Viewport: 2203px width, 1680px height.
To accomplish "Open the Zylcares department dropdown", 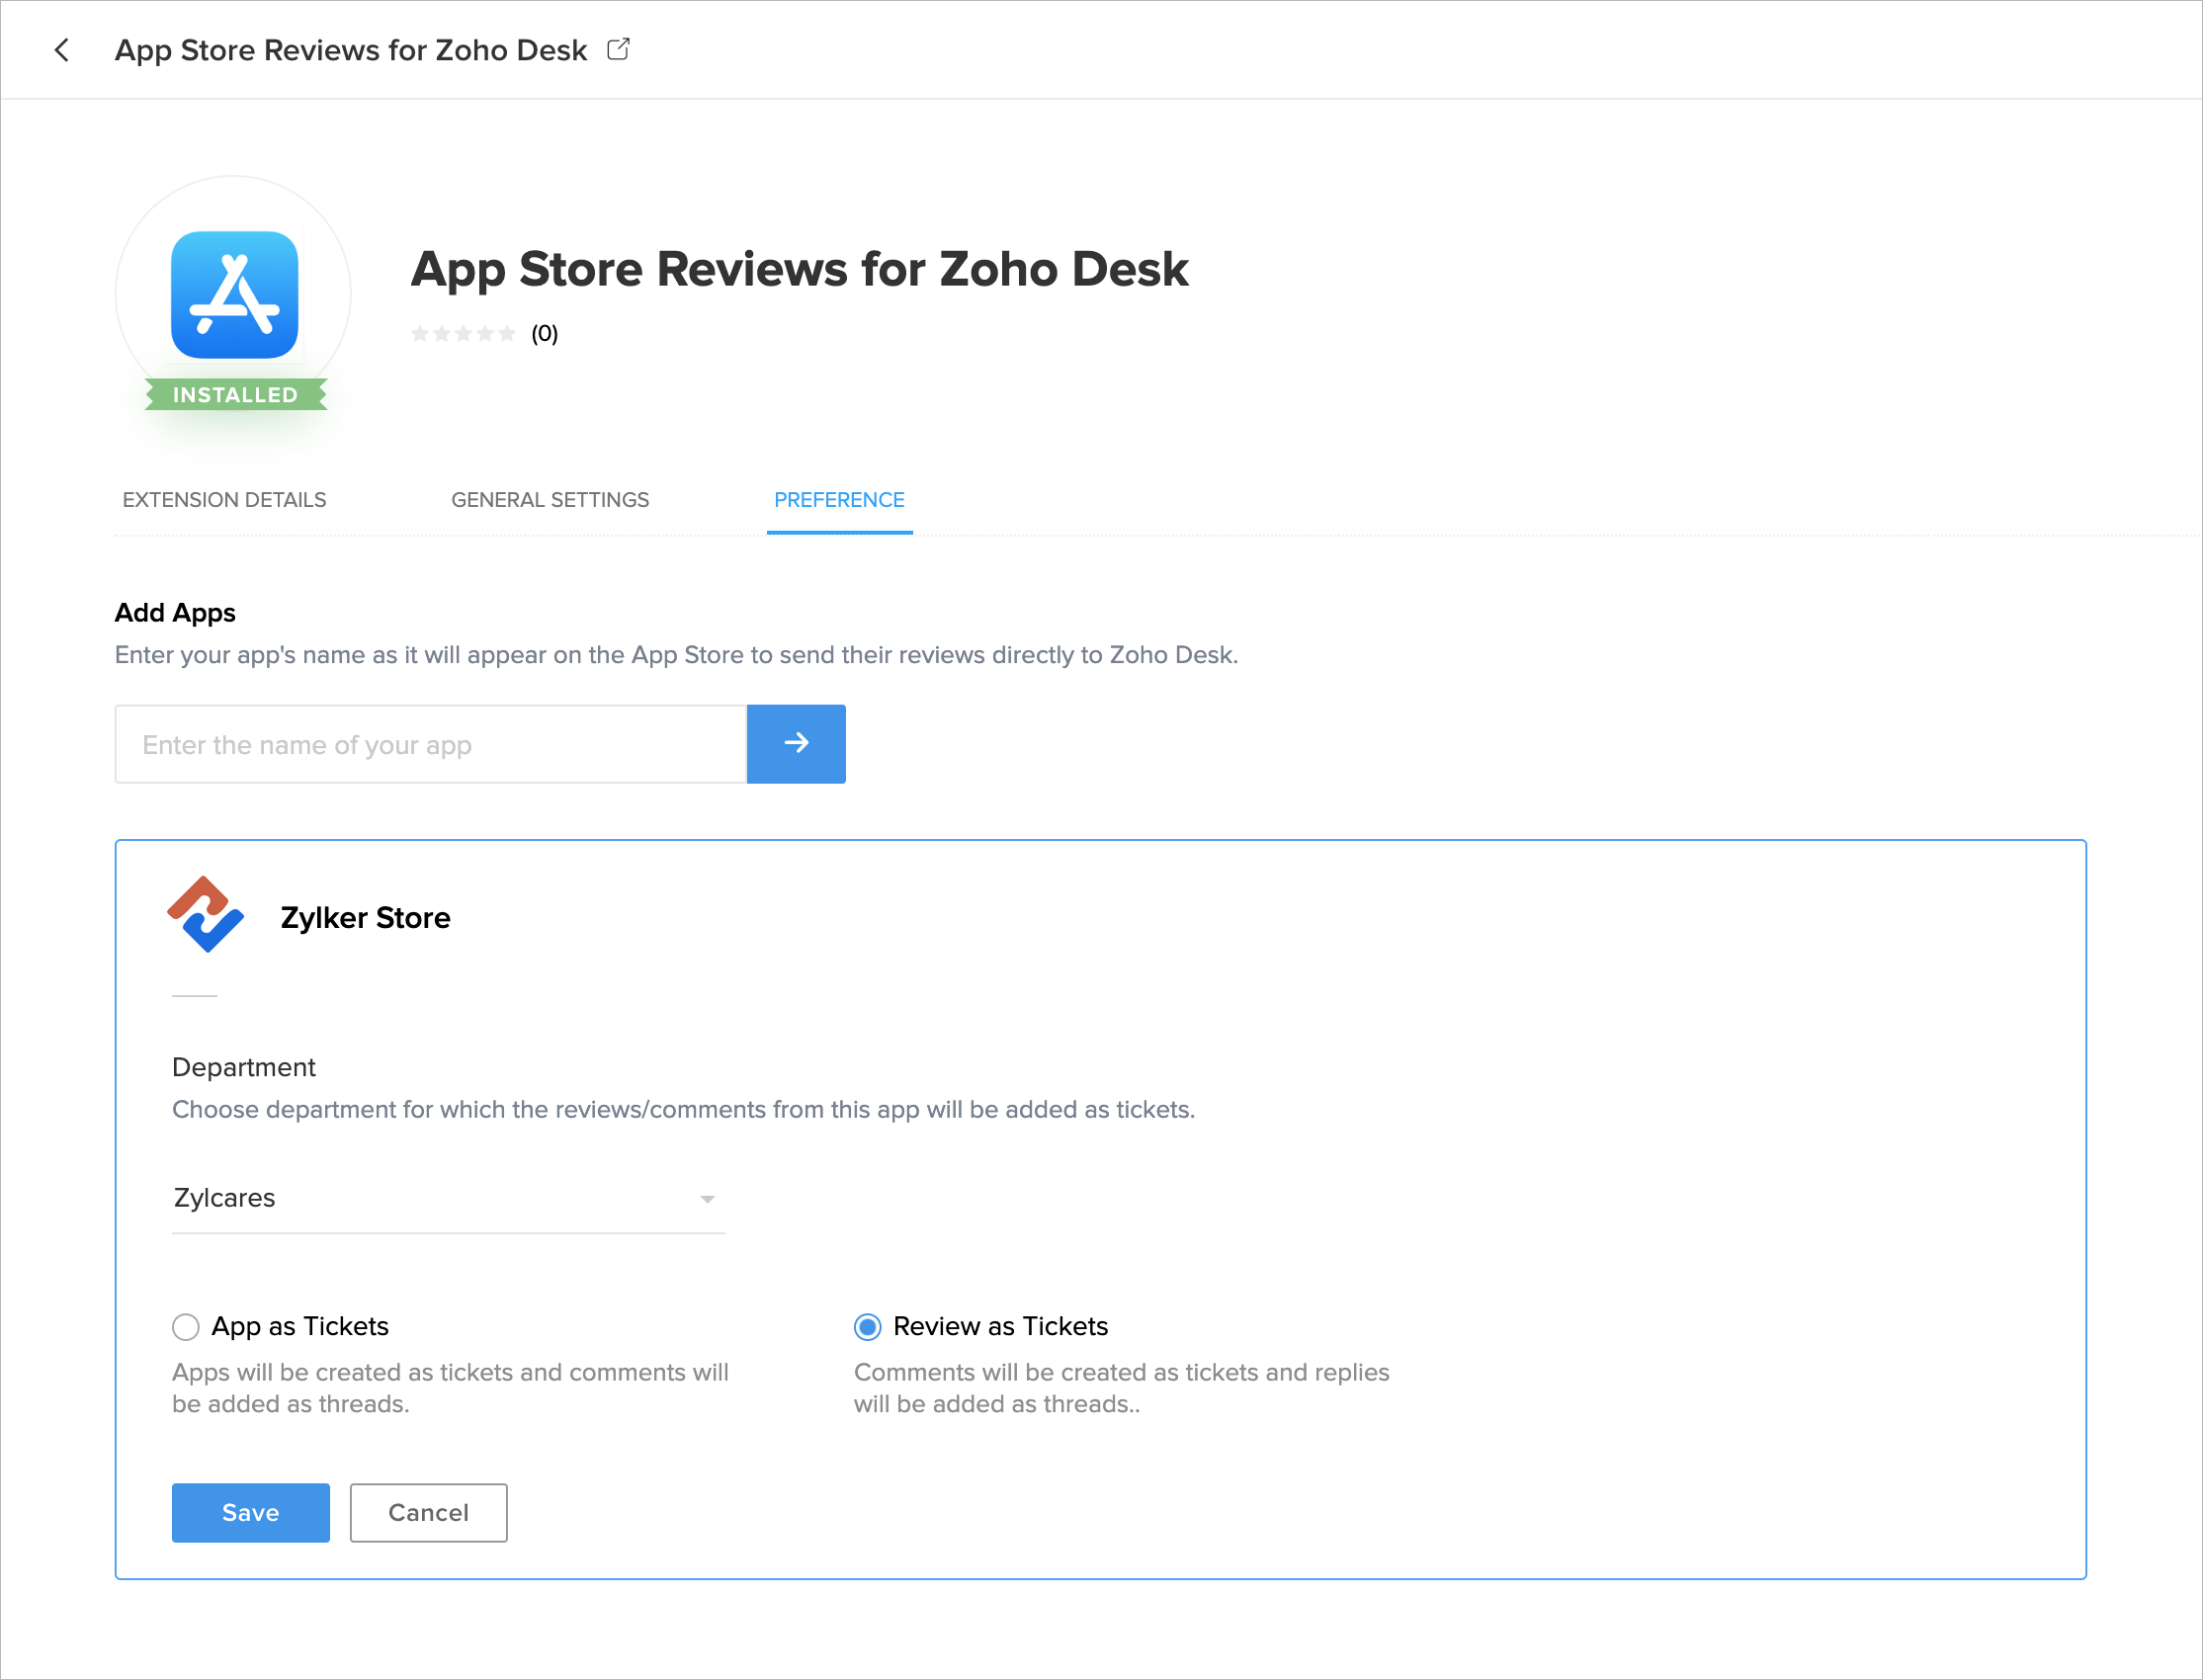I will (x=447, y=1198).
